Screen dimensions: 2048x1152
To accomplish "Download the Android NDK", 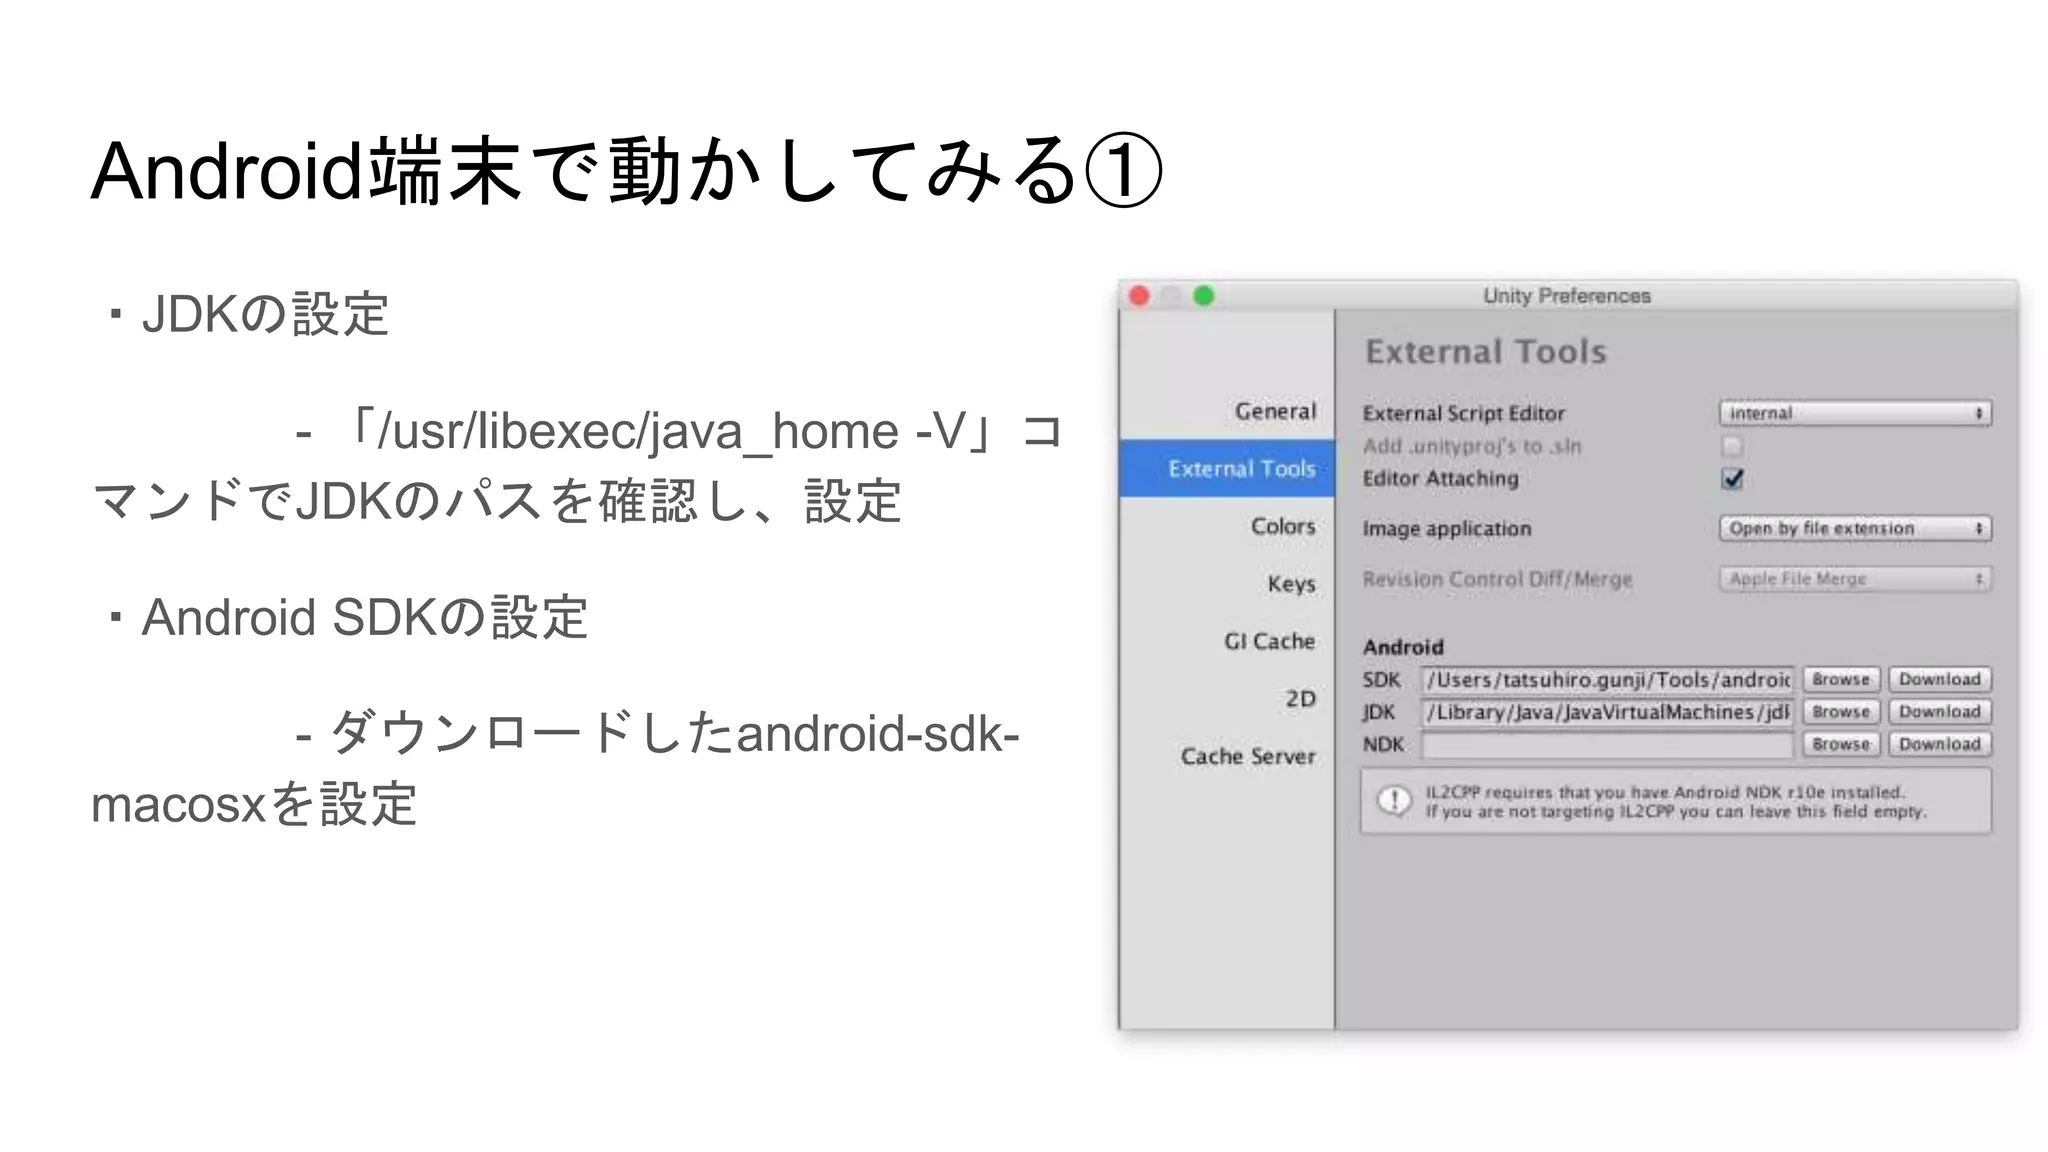I will coord(1940,745).
